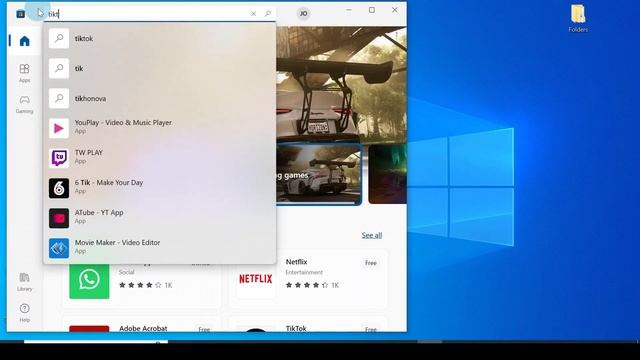Open the Gaming section in the sidebar
The height and width of the screenshot is (360, 640).
click(x=24, y=104)
